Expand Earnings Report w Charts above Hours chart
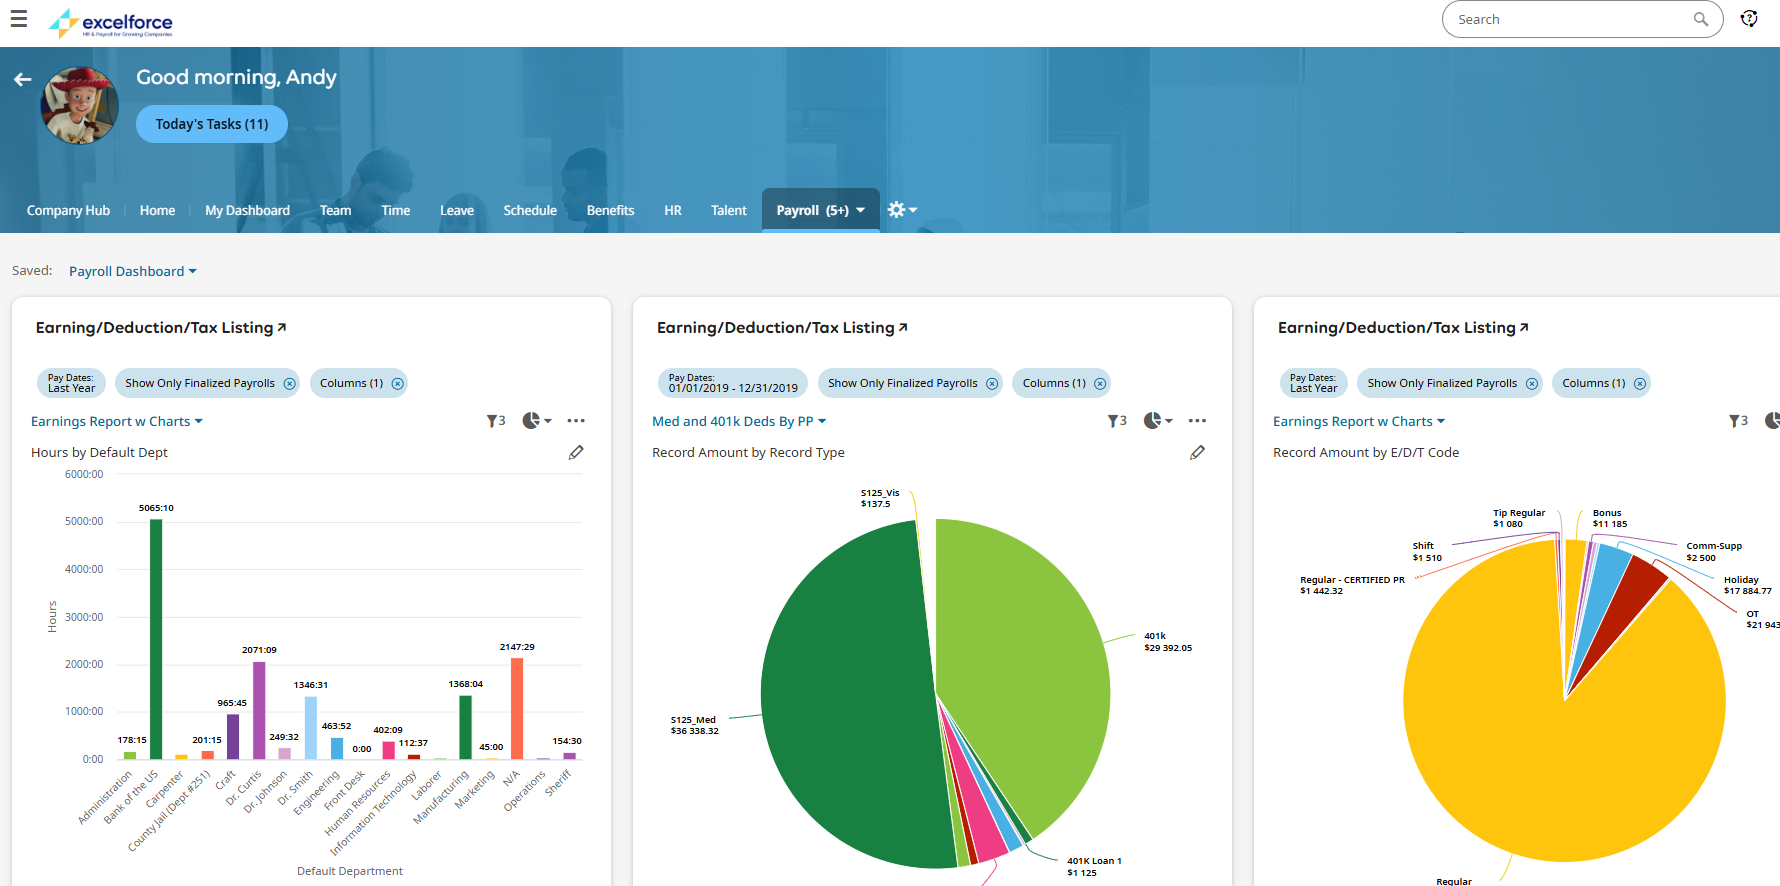Viewport: 1780px width, 886px height. coord(117,422)
